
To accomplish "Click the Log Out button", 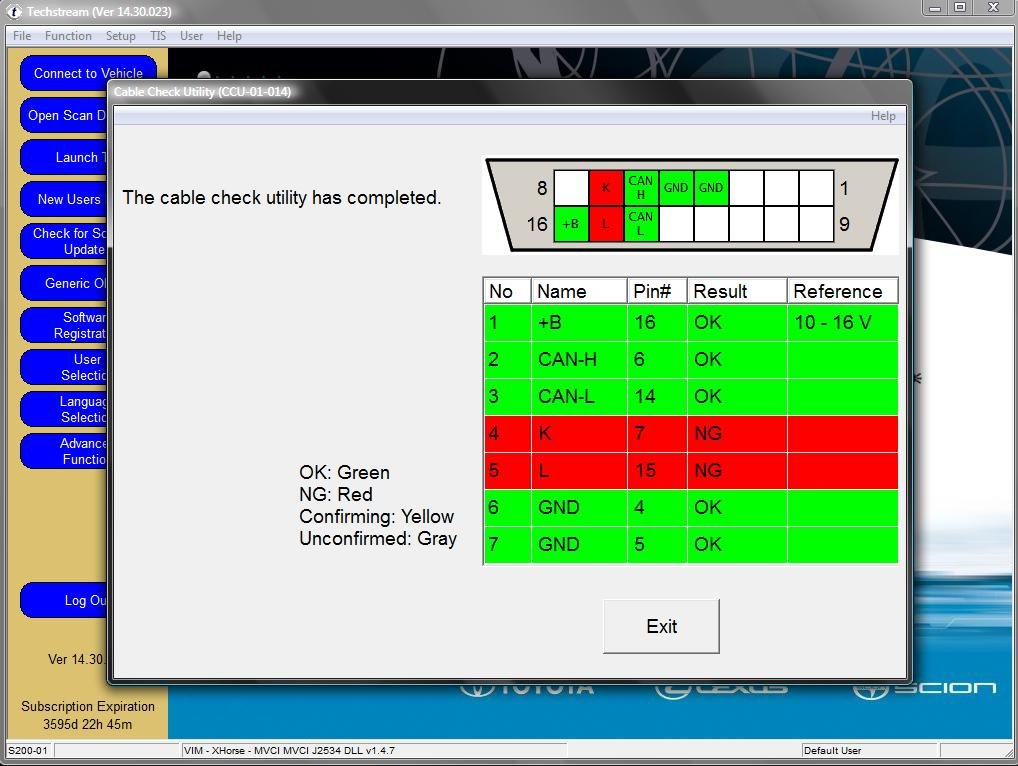I will tap(64, 600).
